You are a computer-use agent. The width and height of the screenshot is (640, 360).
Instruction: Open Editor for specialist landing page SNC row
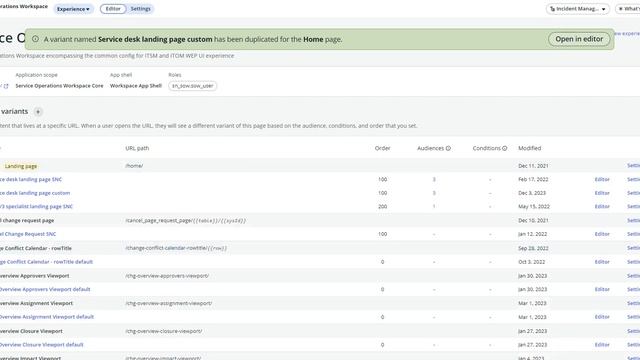(x=602, y=207)
